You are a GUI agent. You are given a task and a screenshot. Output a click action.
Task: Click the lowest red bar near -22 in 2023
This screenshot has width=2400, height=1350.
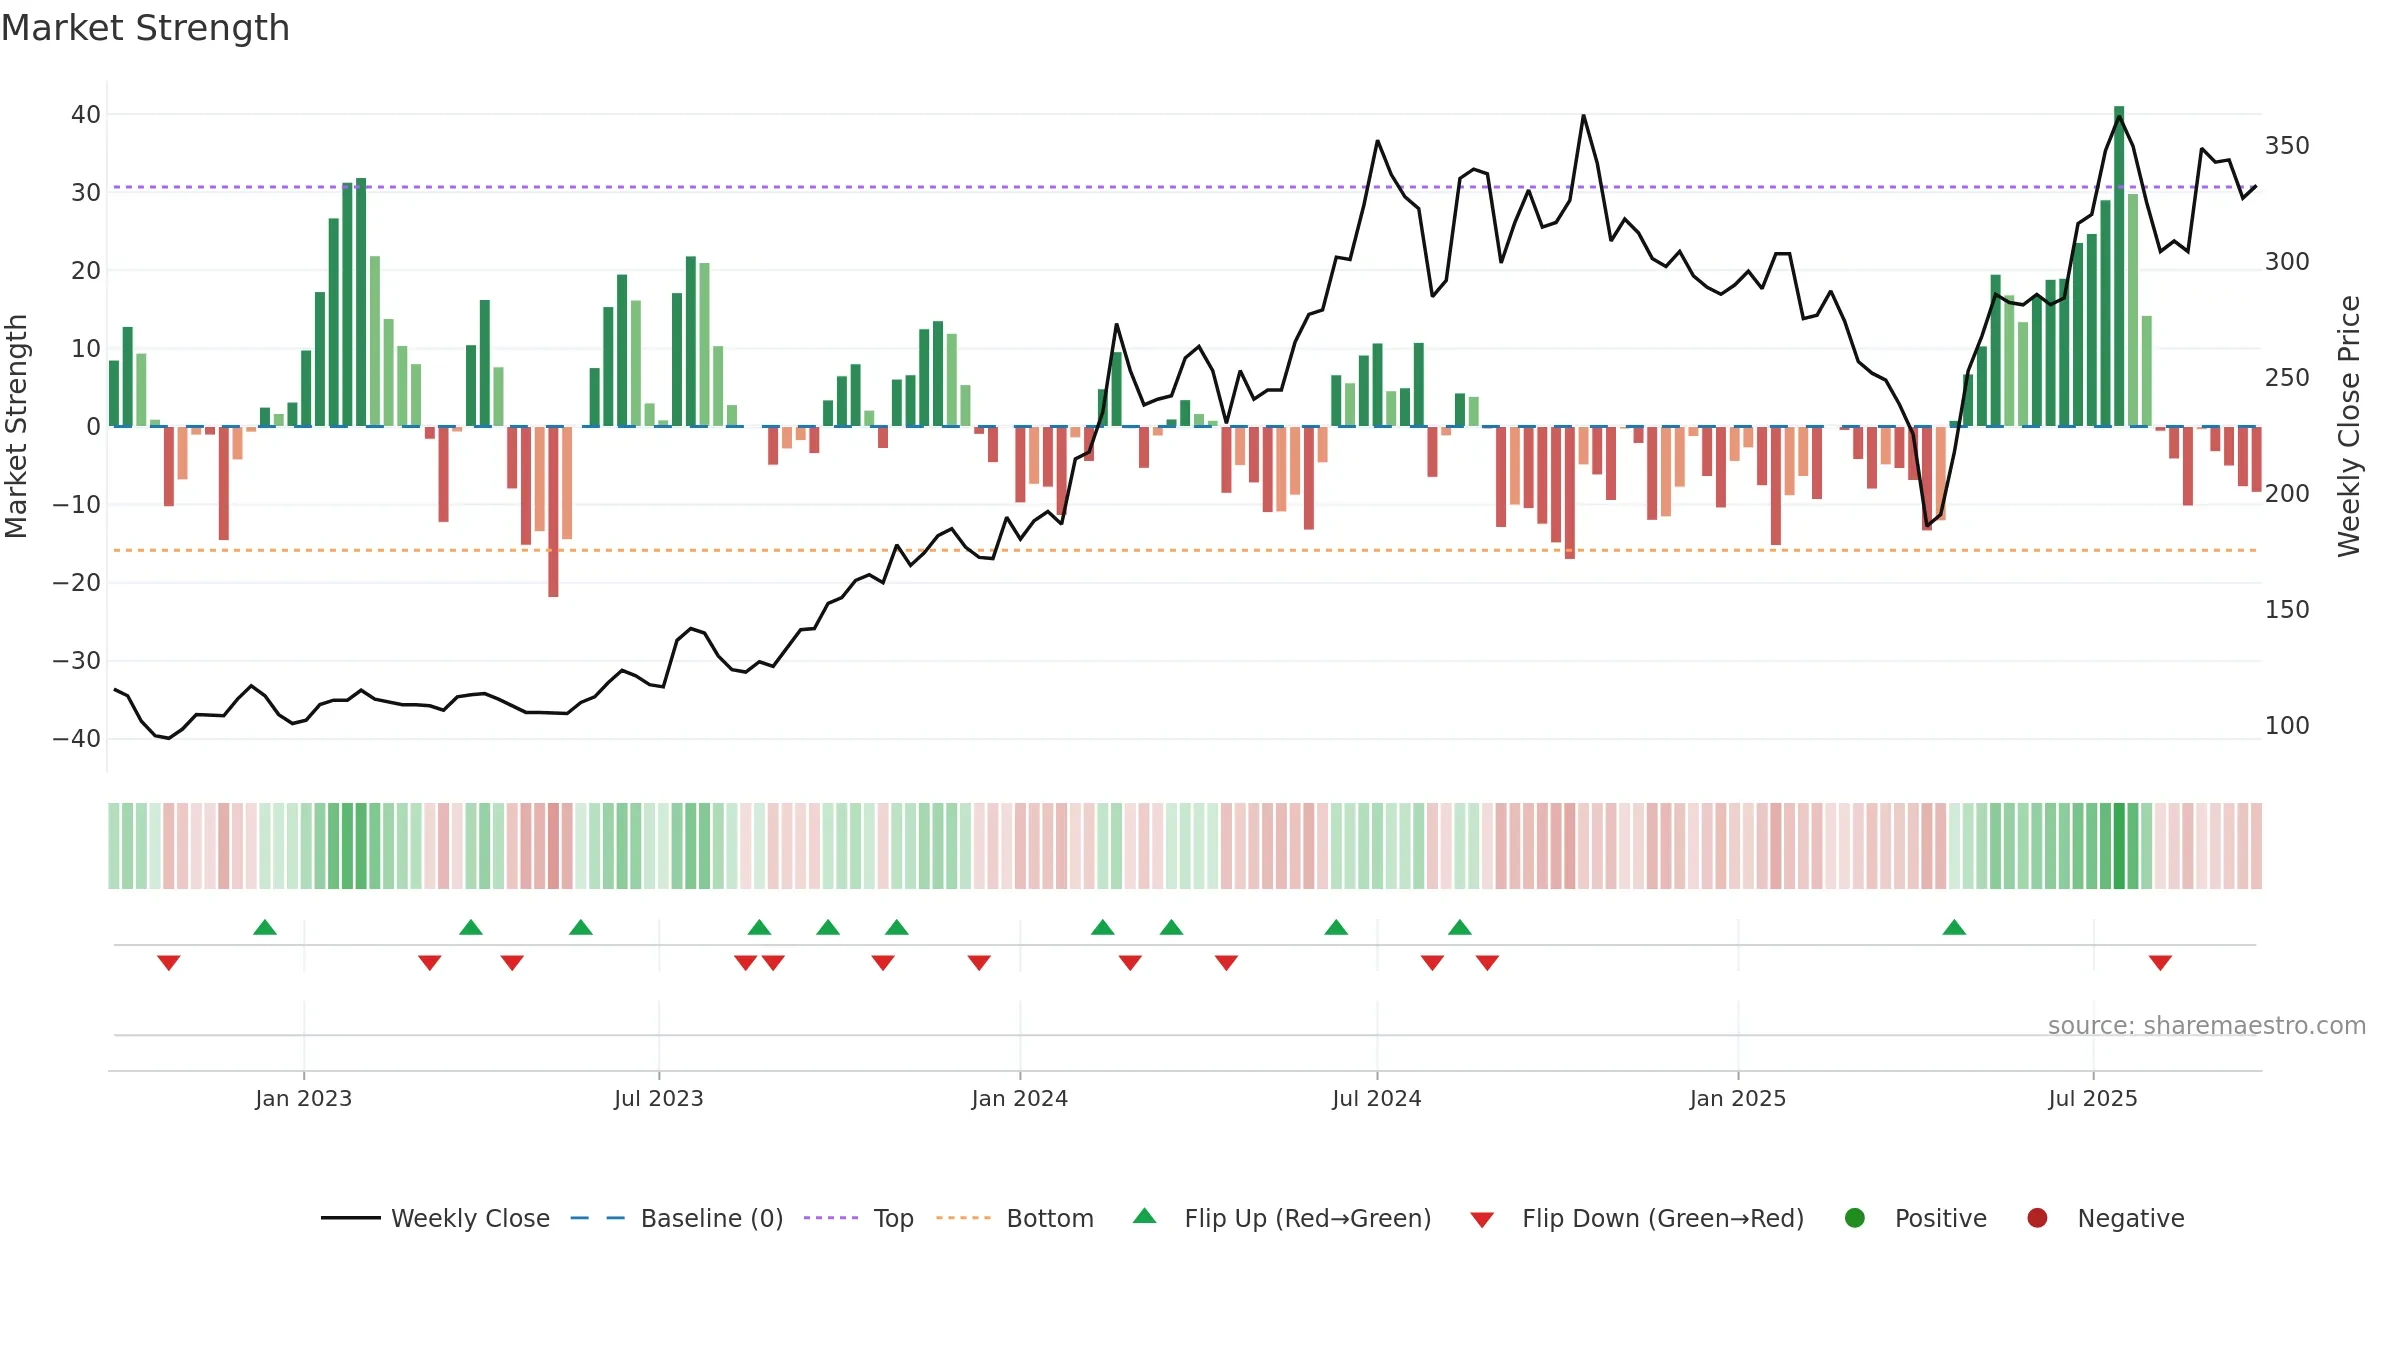click(553, 512)
